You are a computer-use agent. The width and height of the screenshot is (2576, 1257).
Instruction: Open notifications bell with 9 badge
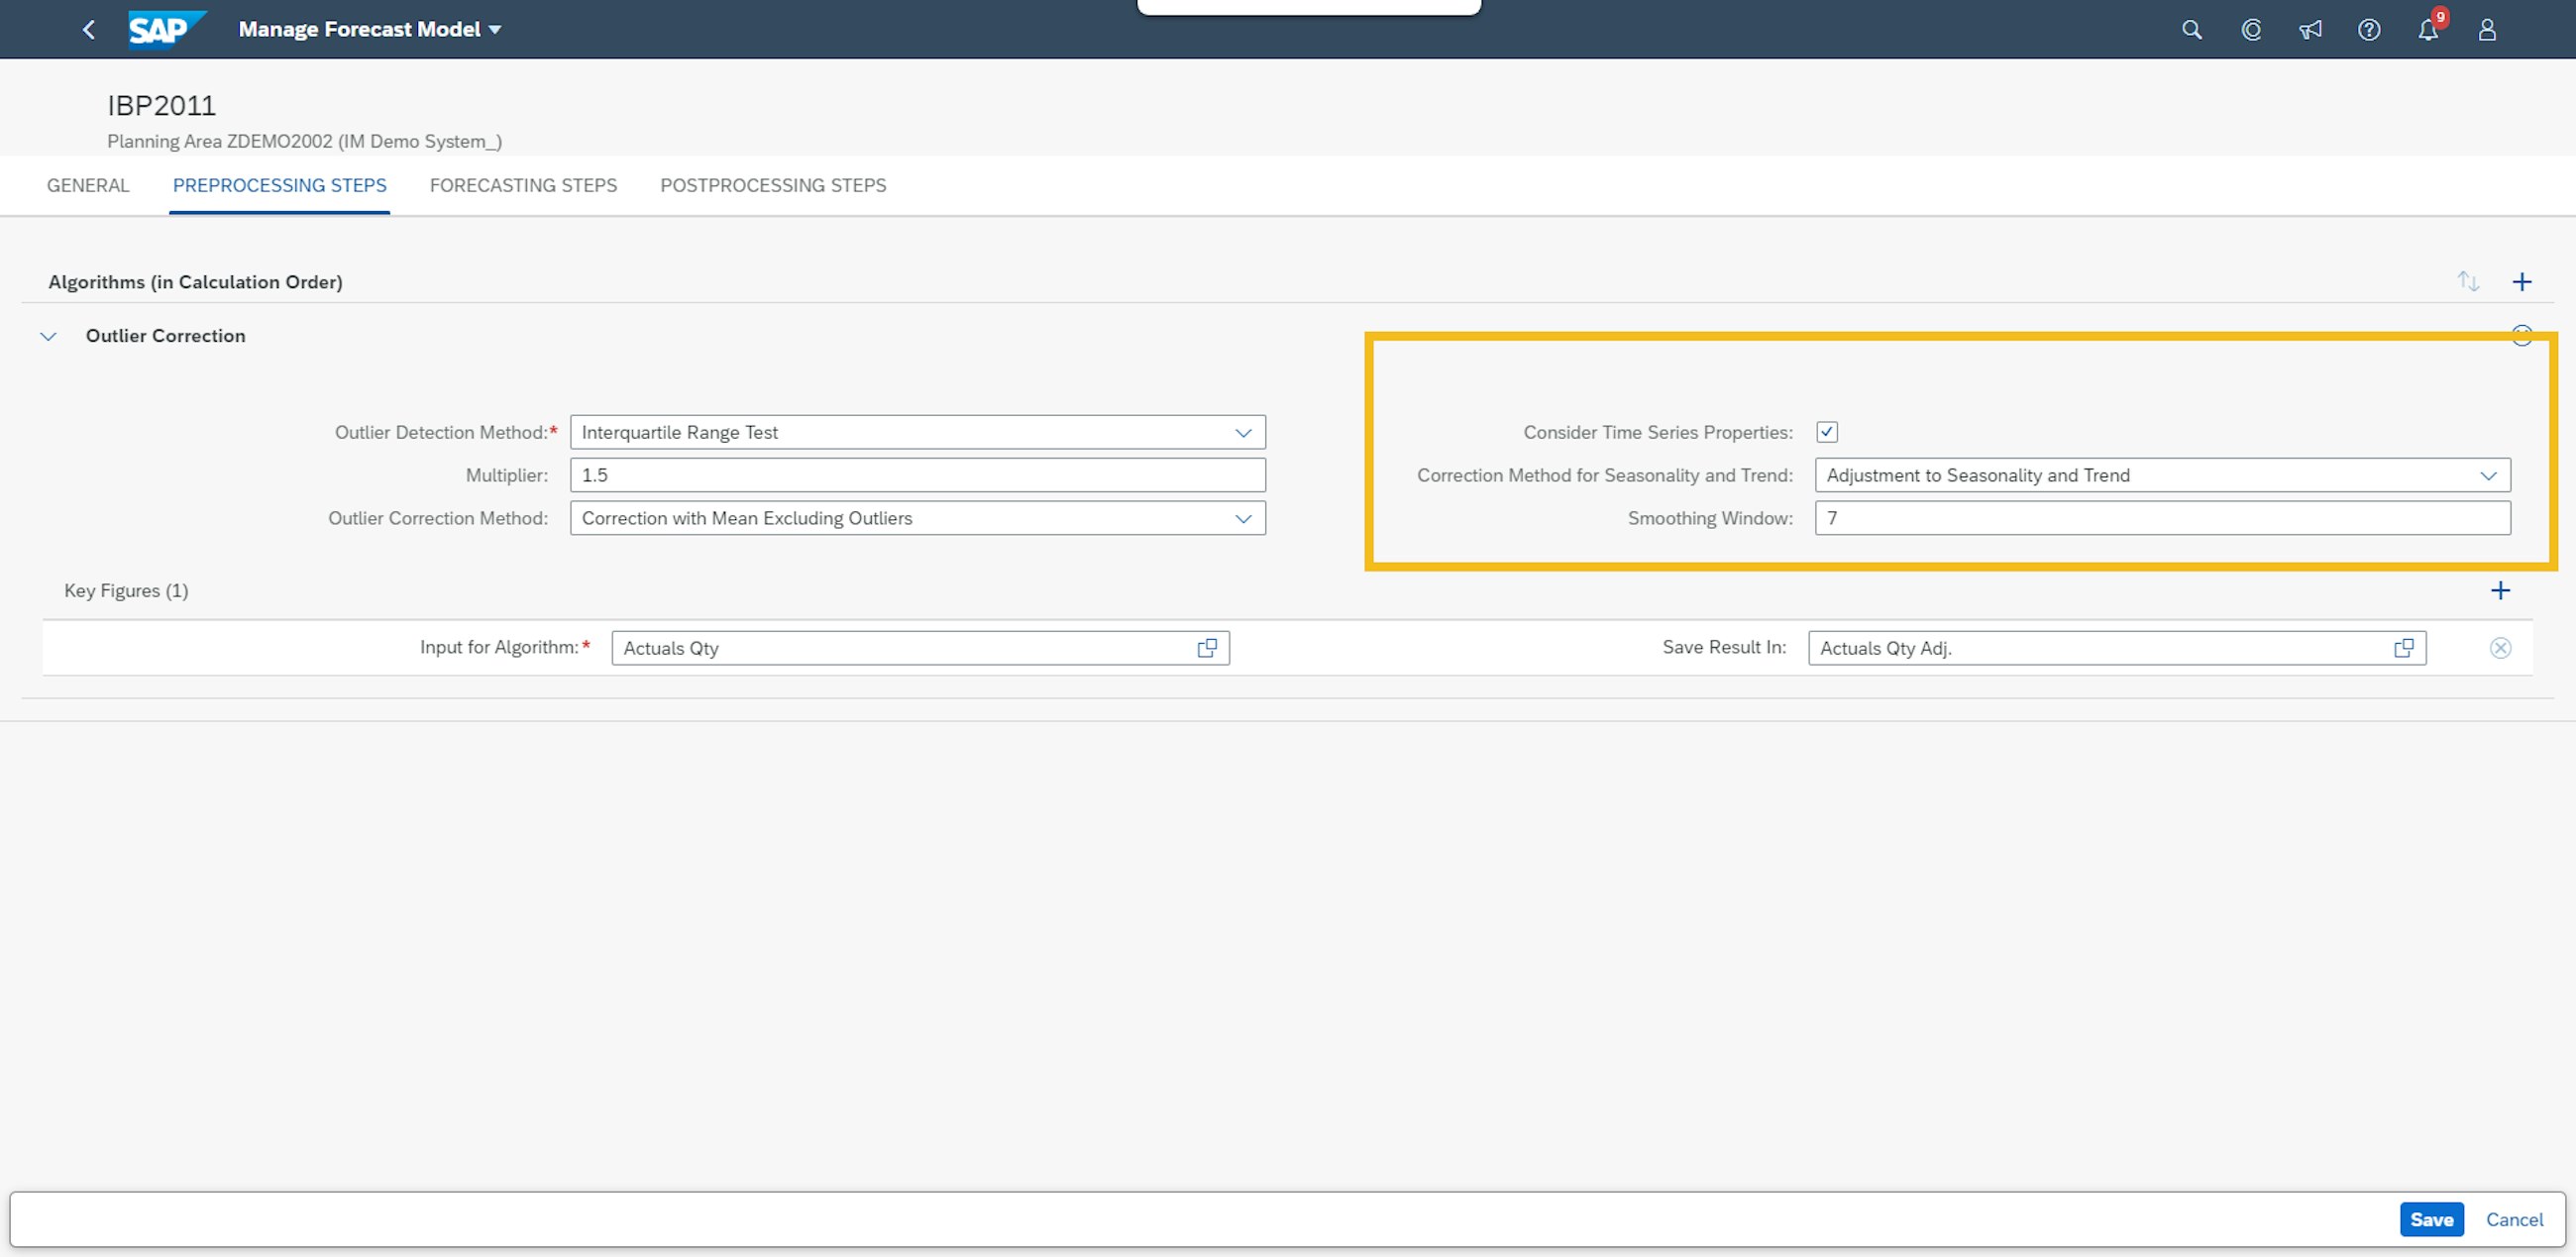[x=2428, y=30]
